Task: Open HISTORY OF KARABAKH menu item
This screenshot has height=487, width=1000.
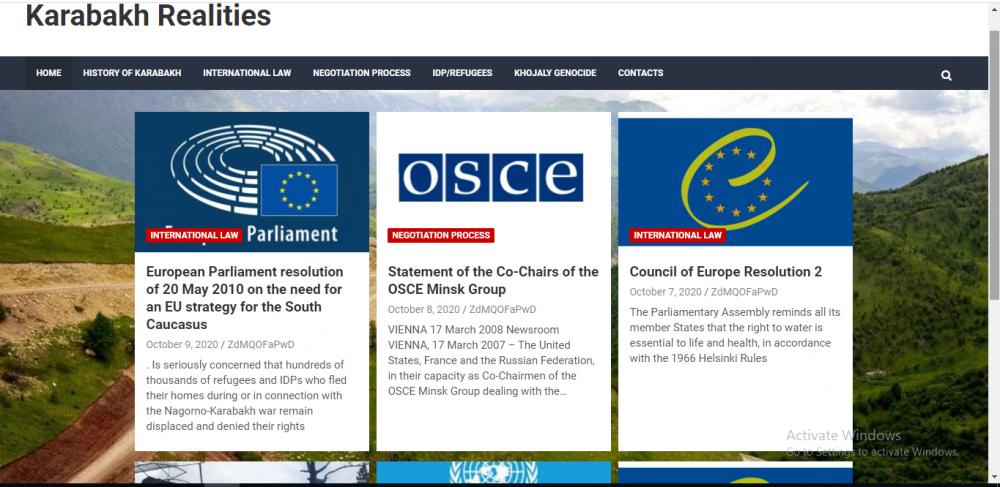Action: [x=132, y=73]
